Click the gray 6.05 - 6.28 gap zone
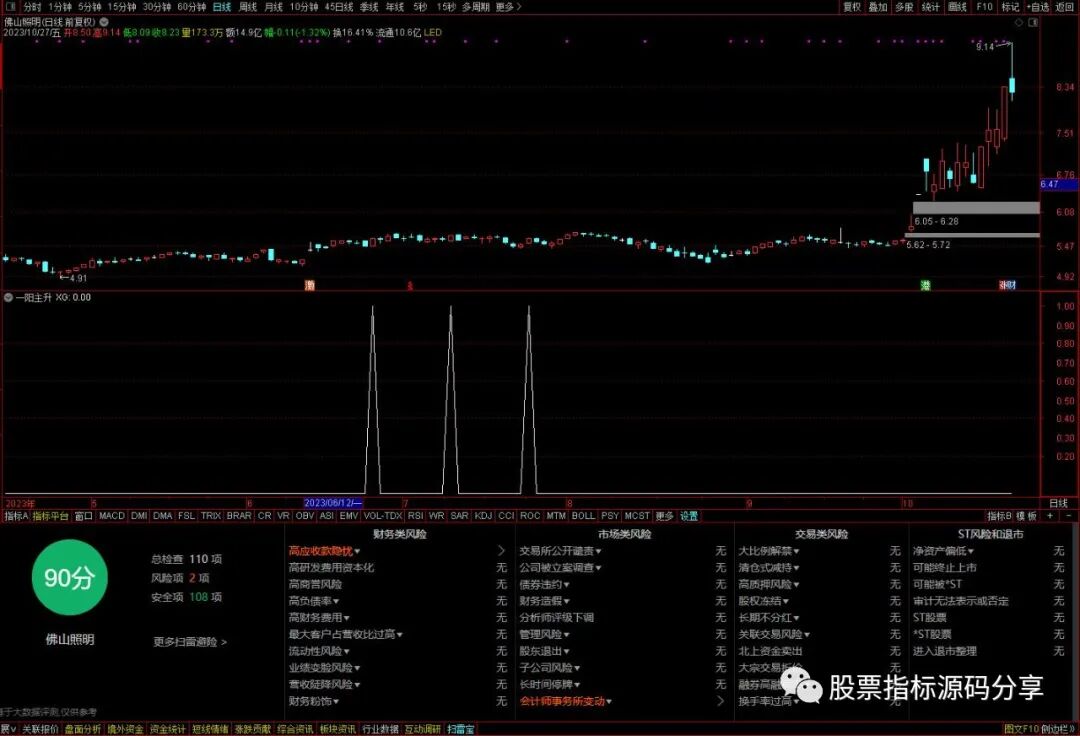Viewport: 1080px width, 736px height. click(x=976, y=208)
